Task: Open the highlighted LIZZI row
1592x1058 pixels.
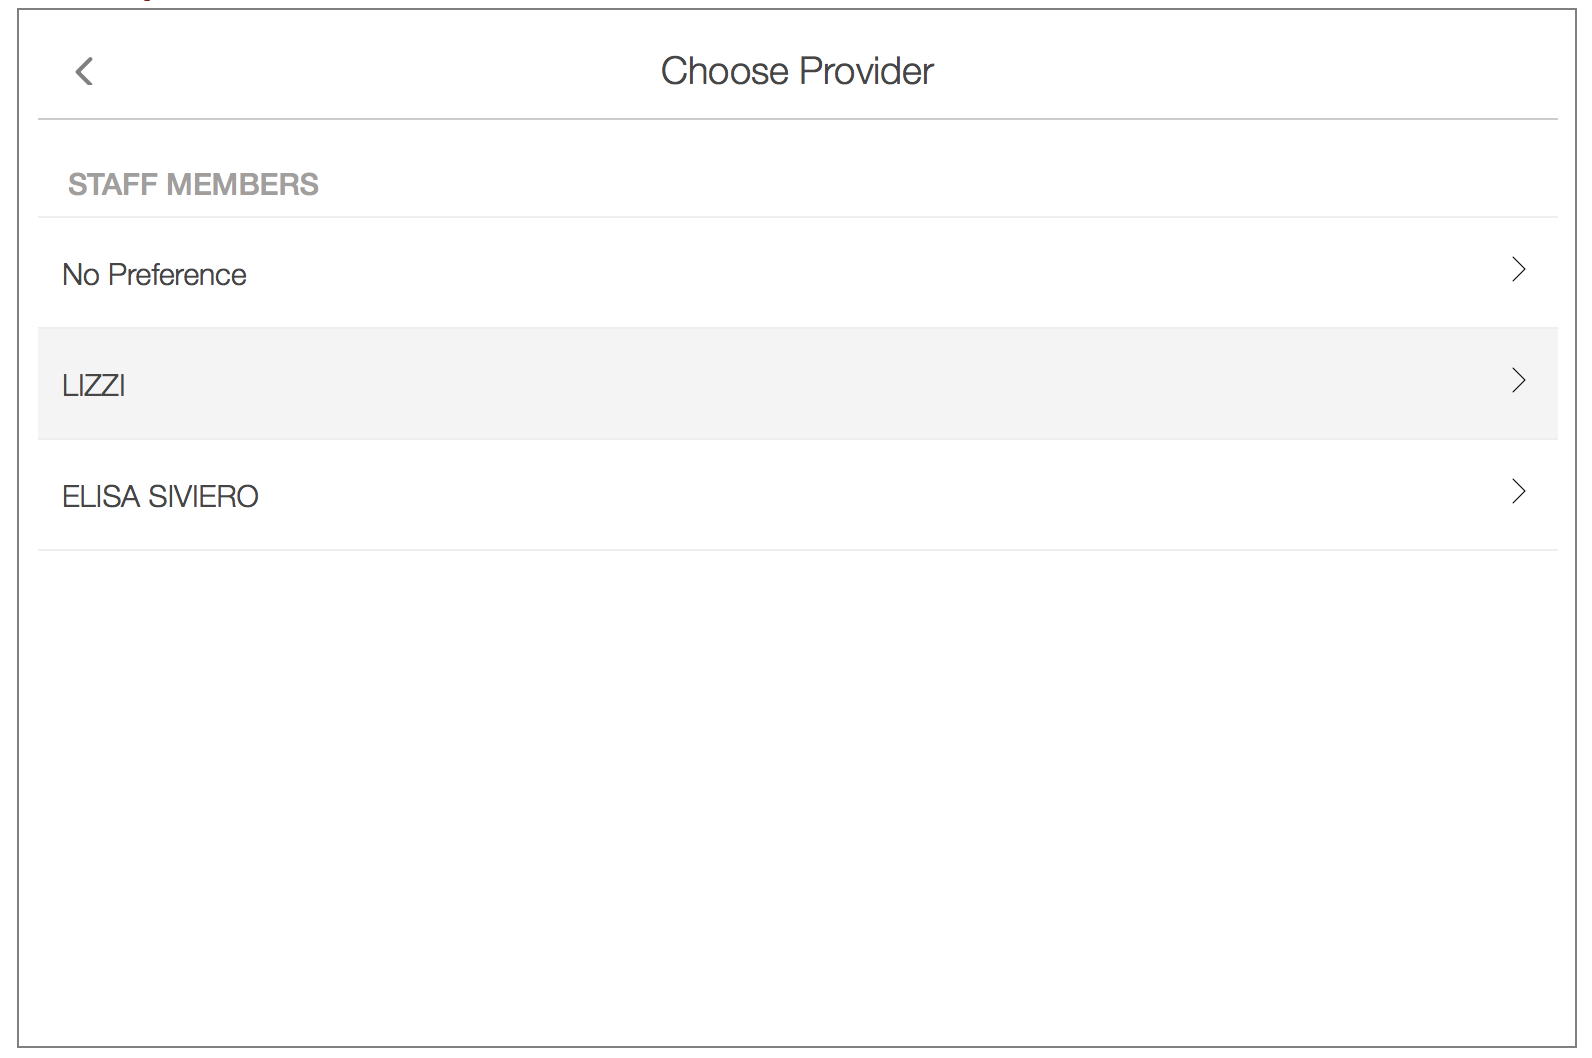Action: pyautogui.click(x=797, y=384)
